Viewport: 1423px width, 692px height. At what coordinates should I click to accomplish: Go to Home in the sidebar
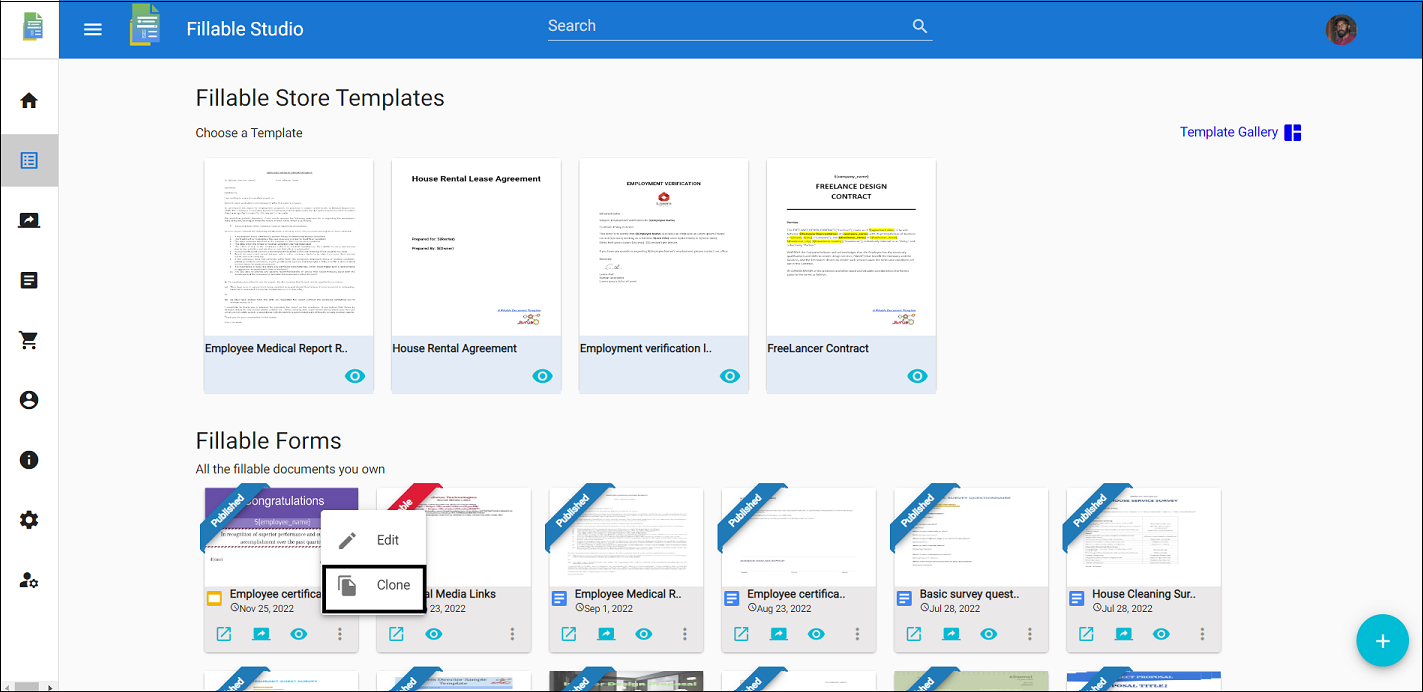tap(29, 100)
